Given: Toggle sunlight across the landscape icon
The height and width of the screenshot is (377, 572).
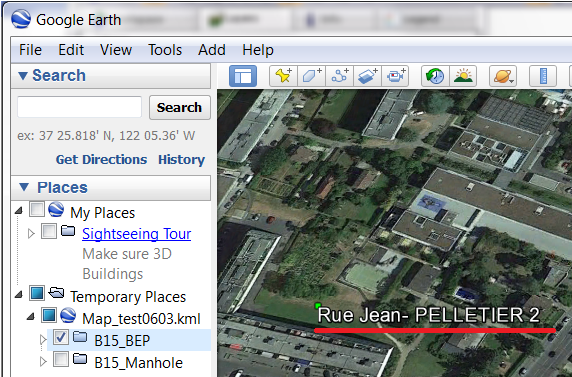Looking at the screenshot, I should pos(463,76).
